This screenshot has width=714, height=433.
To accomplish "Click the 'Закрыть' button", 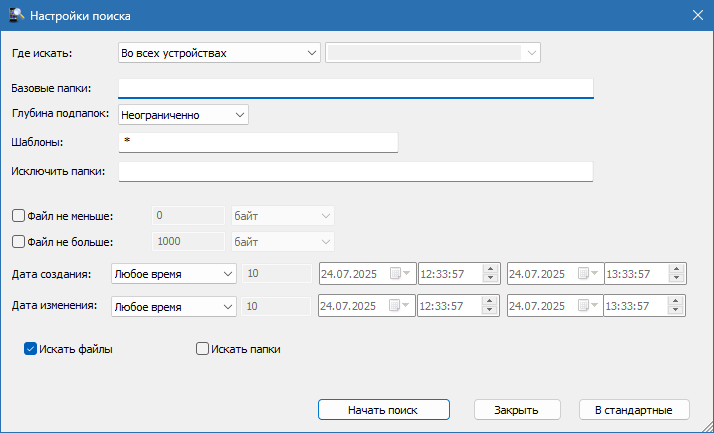I will coord(517,410).
